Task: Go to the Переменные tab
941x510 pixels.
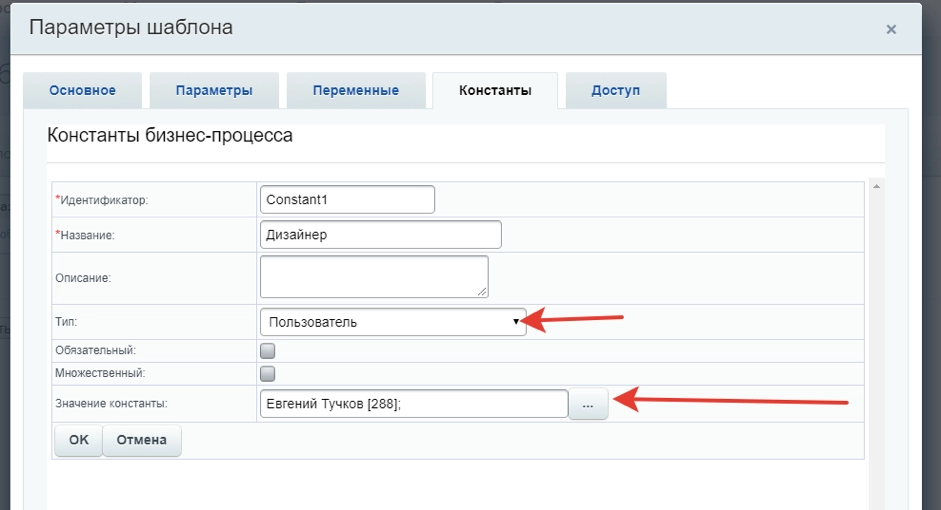Action: pos(355,91)
